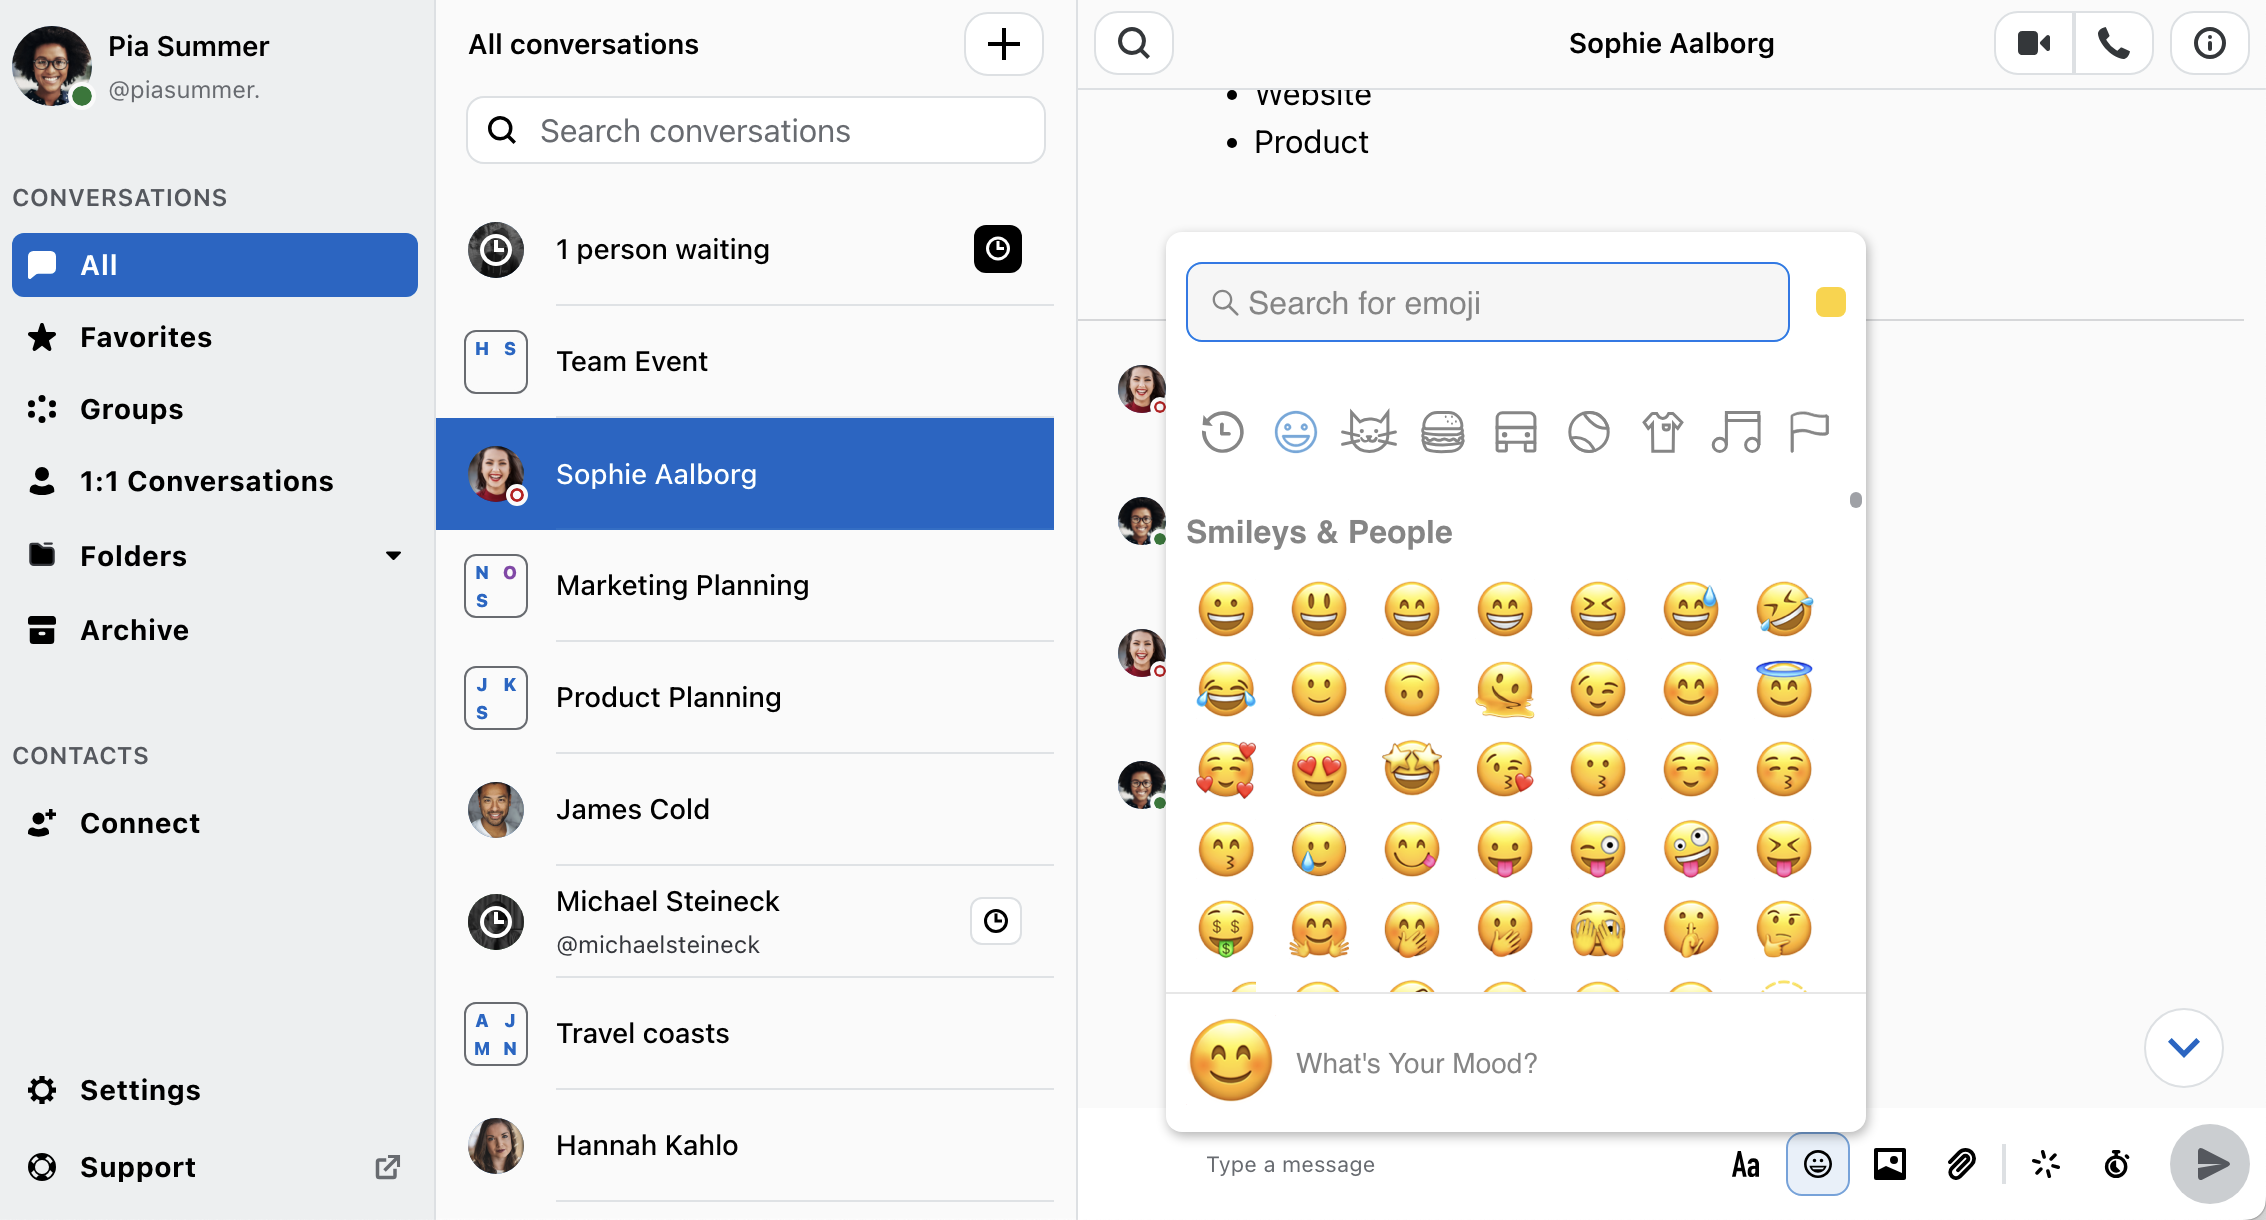Image resolution: width=2266 pixels, height=1220 pixels.
Task: Click the ping icon in the message bar
Action: point(2046,1164)
